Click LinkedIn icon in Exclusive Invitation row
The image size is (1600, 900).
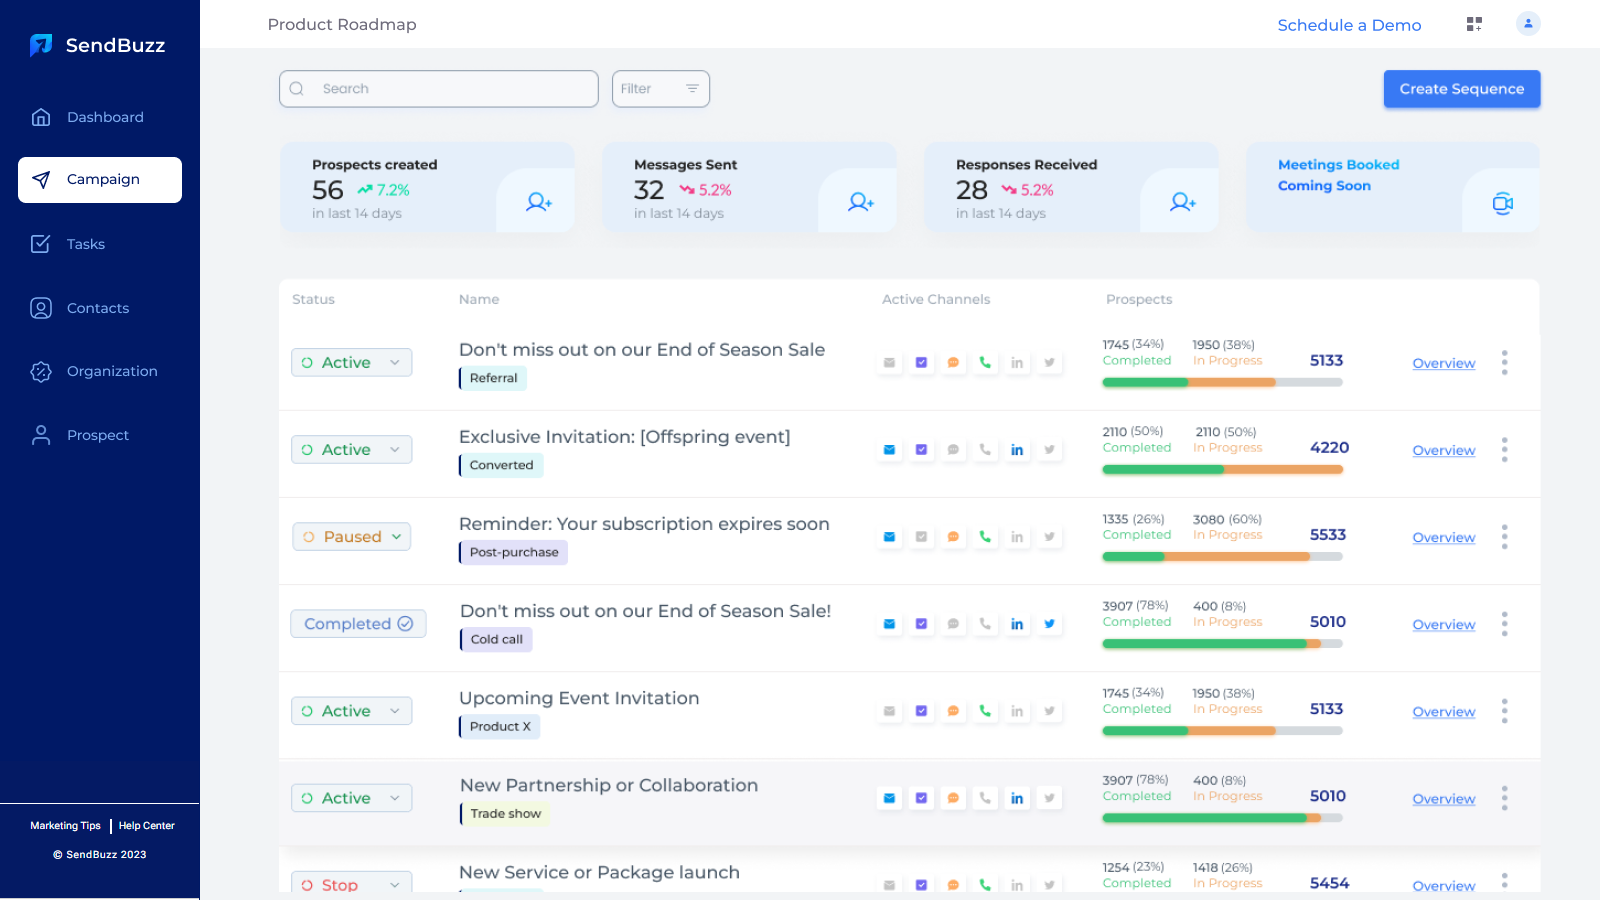[1017, 450]
